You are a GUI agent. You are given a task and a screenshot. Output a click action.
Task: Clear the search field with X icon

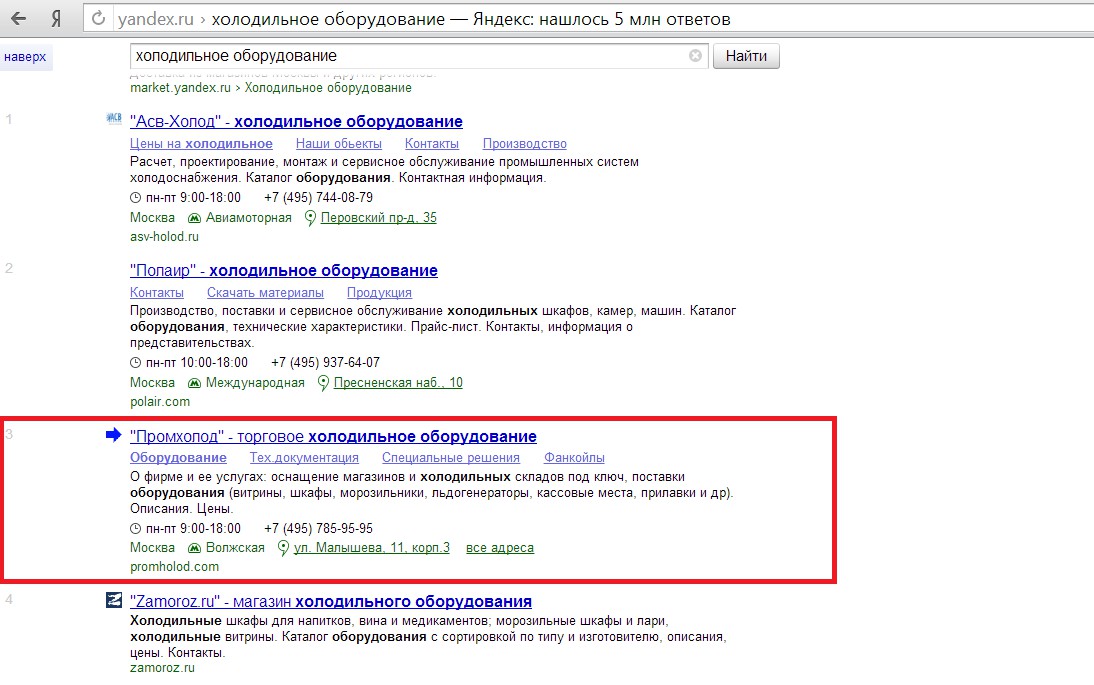[x=695, y=56]
